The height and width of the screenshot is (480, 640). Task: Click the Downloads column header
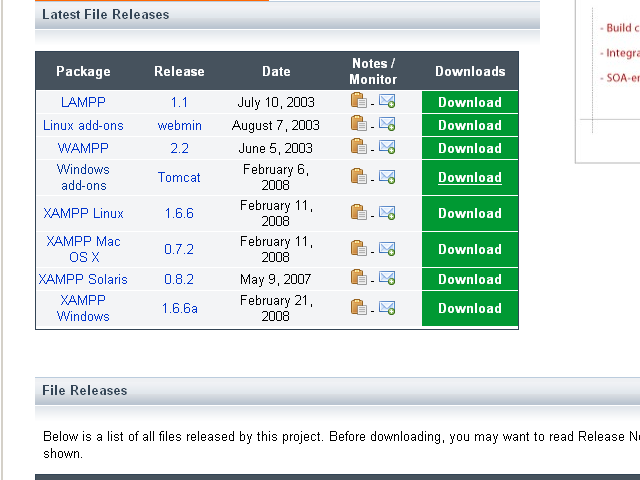click(x=470, y=71)
